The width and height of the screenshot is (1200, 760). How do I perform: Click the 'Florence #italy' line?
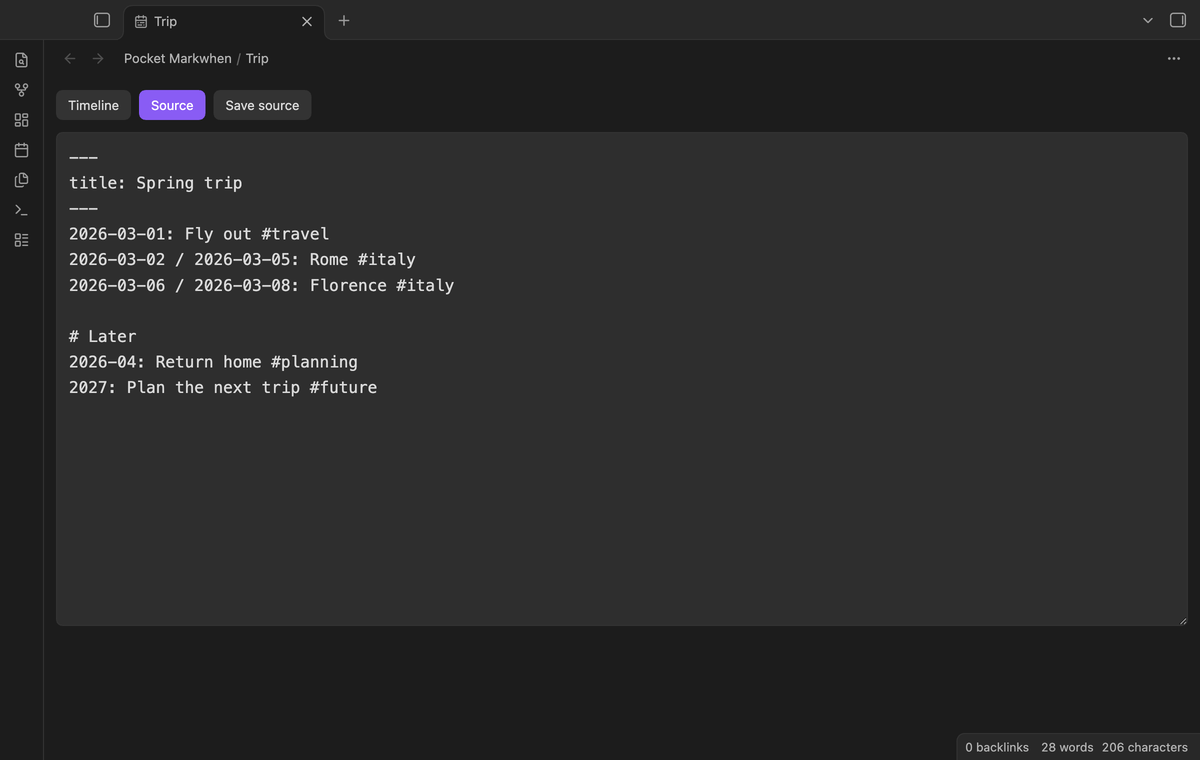click(262, 286)
